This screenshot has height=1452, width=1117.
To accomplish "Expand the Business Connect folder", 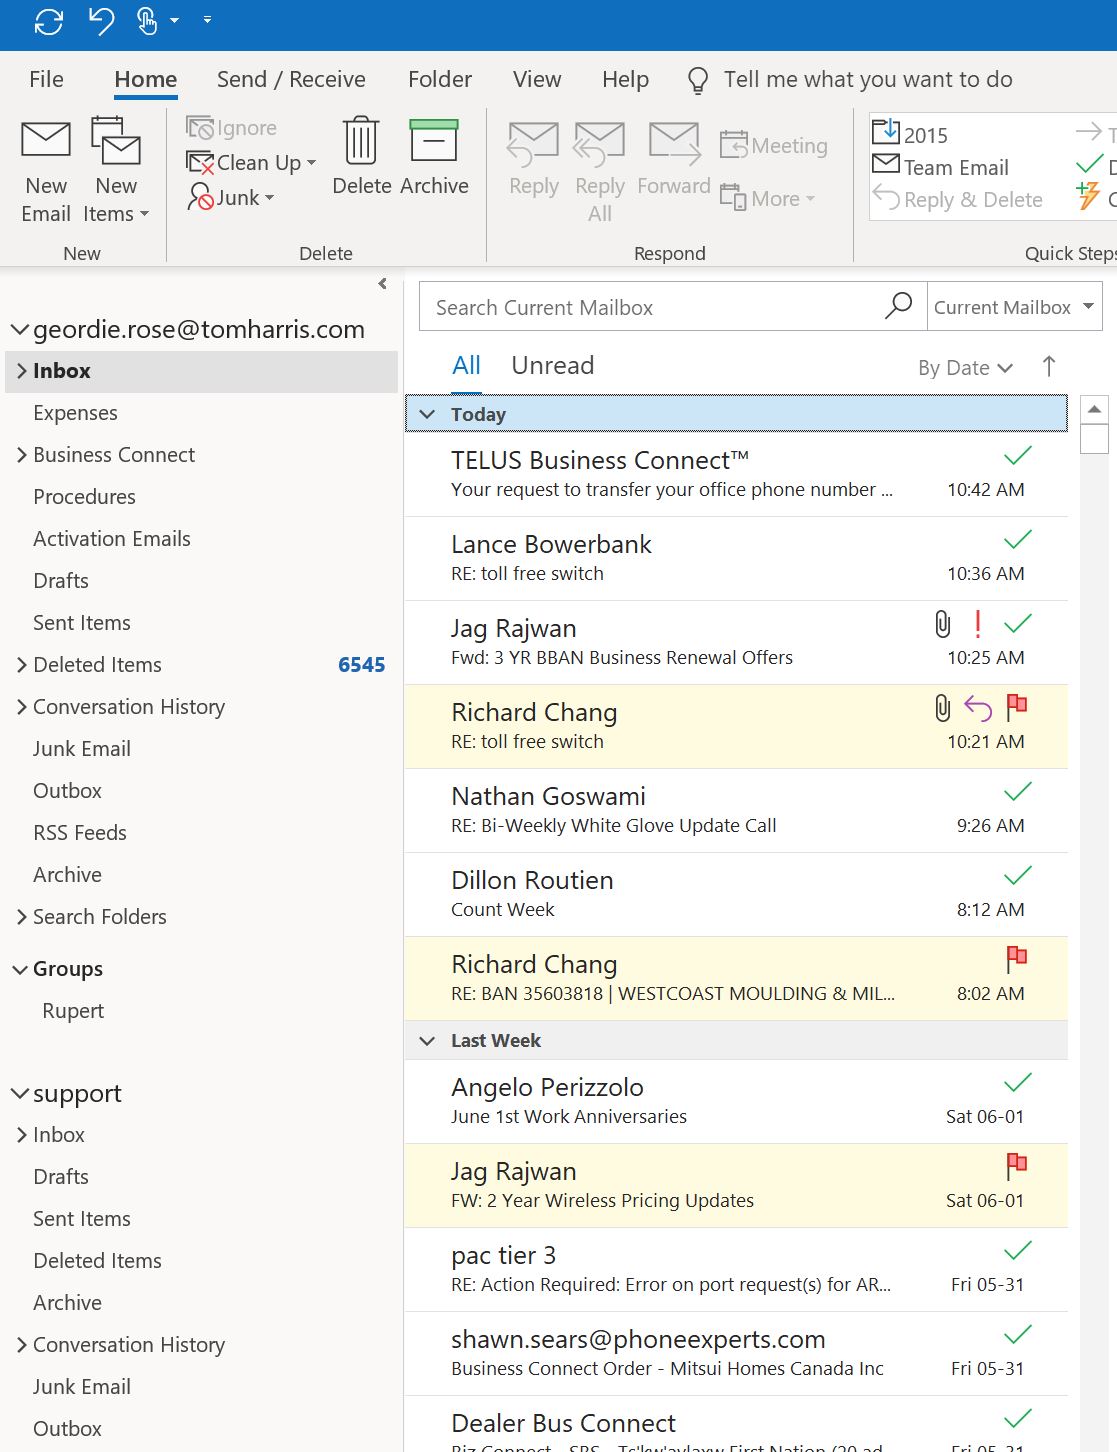I will 22,455.
